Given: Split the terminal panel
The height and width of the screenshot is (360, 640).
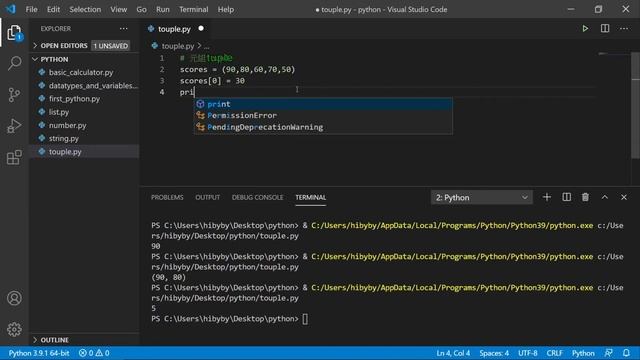Looking at the screenshot, I should 567,198.
